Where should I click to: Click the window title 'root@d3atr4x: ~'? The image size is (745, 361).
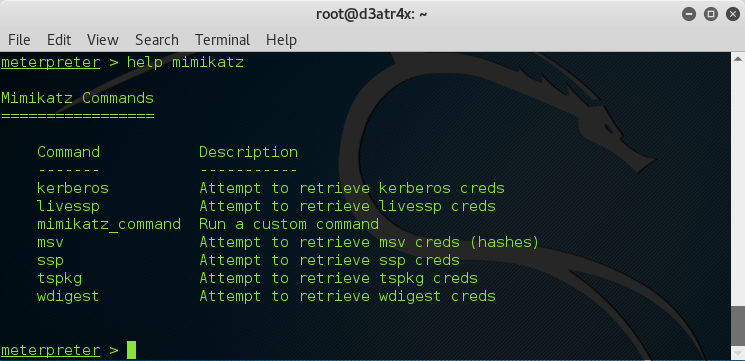coord(372,14)
